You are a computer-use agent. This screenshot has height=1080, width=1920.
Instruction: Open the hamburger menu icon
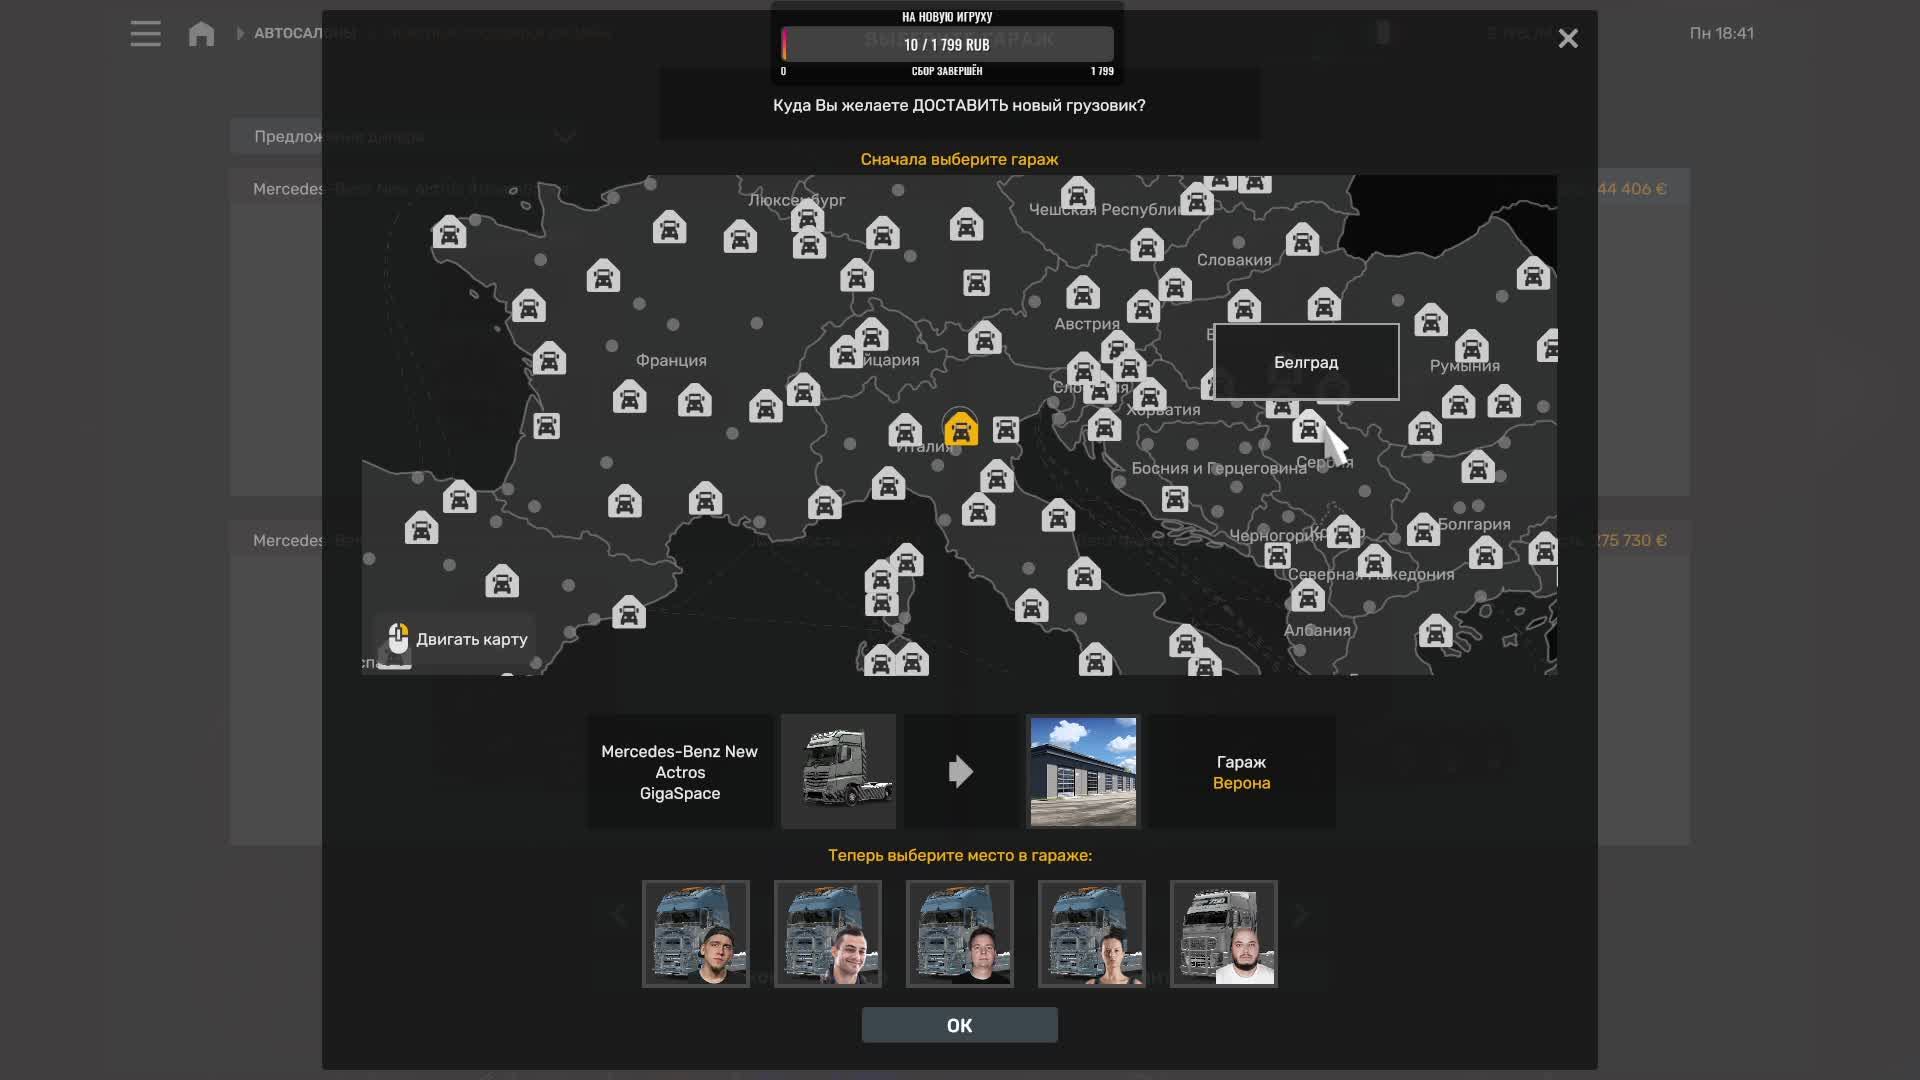(145, 34)
